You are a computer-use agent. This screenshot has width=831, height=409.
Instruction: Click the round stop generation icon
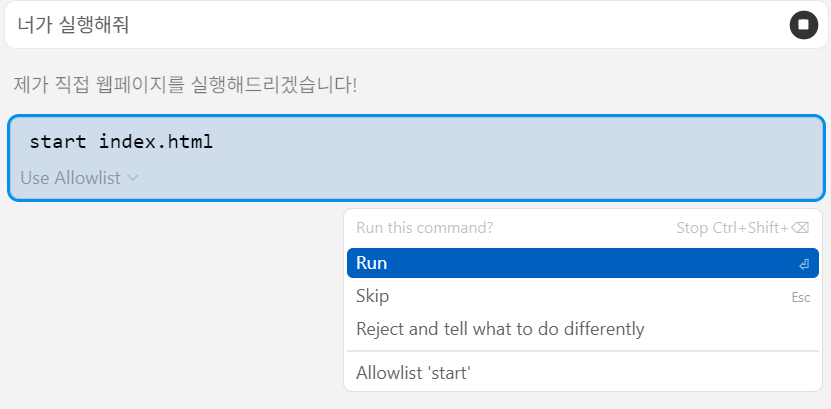coord(803,25)
